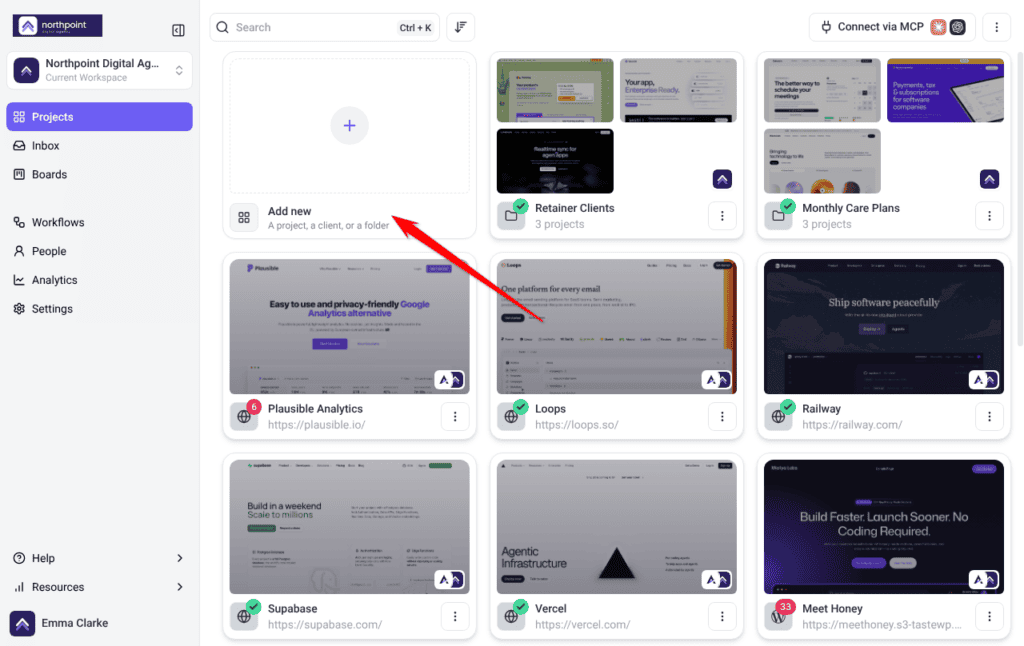Open Railway card three-dot menu
This screenshot has height=646, width=1024.
(x=989, y=417)
